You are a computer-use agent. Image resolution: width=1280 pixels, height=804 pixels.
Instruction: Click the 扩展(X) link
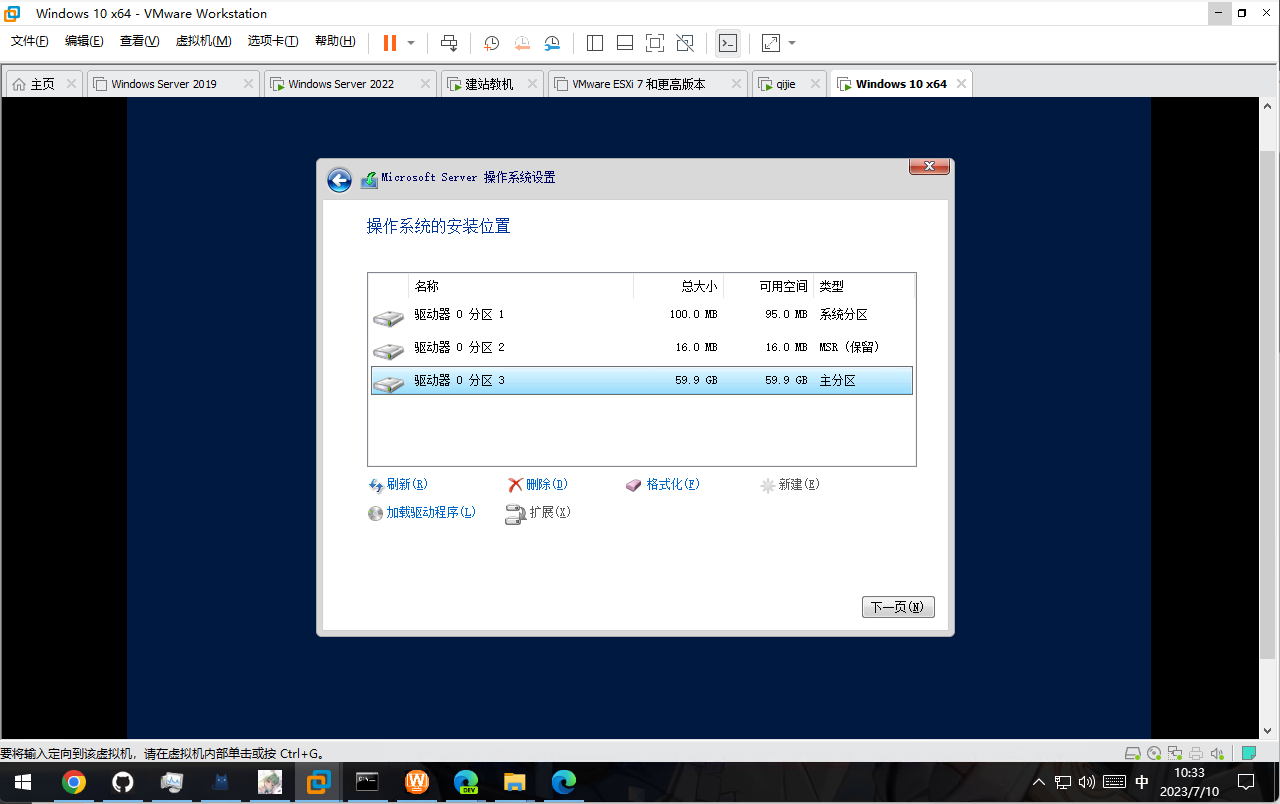tap(538, 513)
